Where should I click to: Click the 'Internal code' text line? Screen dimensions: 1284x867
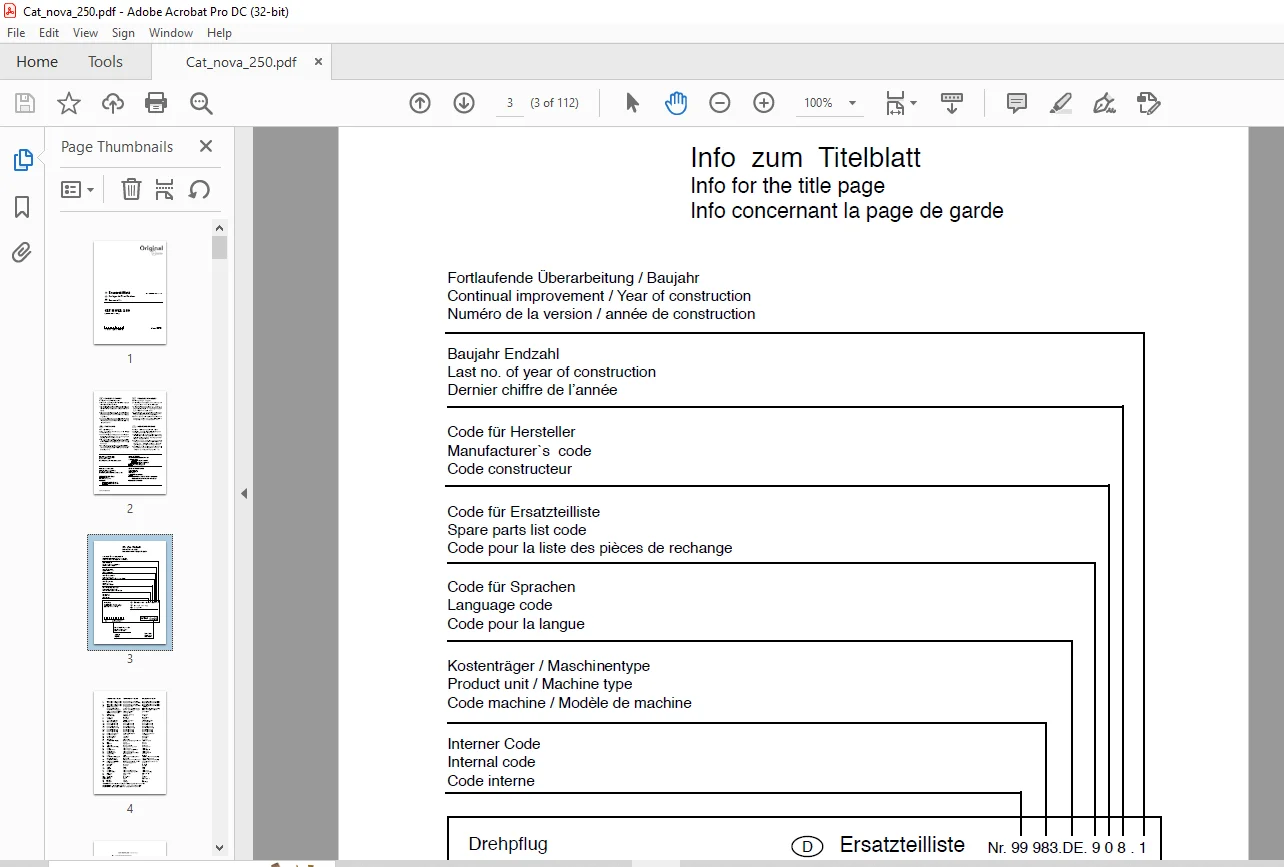click(x=491, y=762)
